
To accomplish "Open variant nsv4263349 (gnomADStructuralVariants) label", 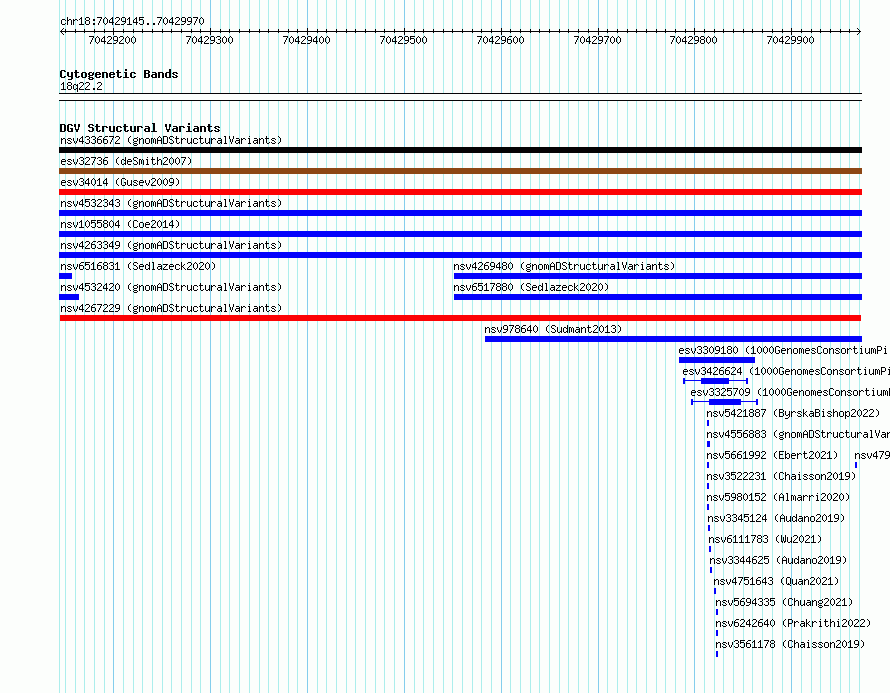I will point(171,245).
